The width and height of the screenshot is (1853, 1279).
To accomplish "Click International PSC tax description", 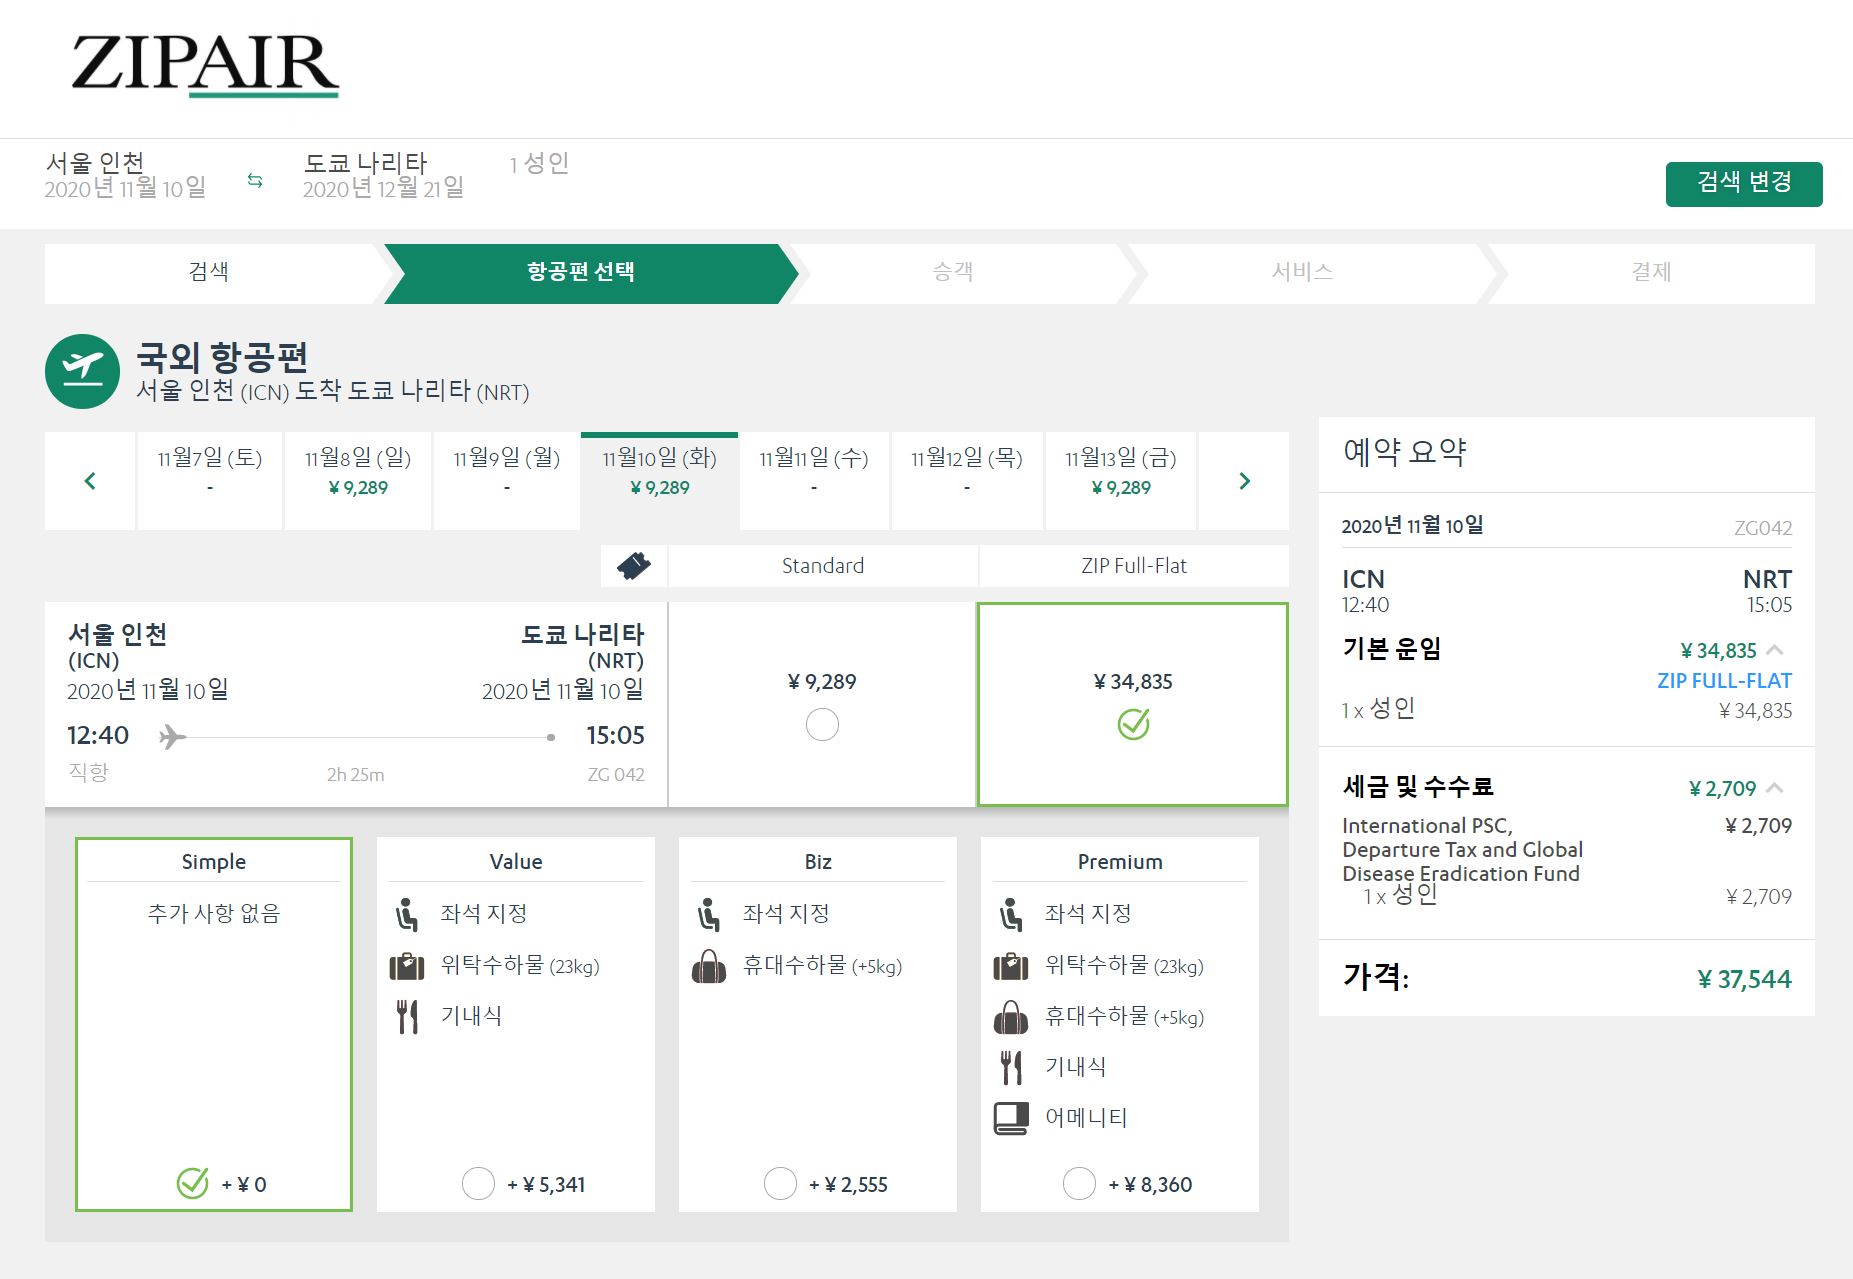I will point(1462,849).
